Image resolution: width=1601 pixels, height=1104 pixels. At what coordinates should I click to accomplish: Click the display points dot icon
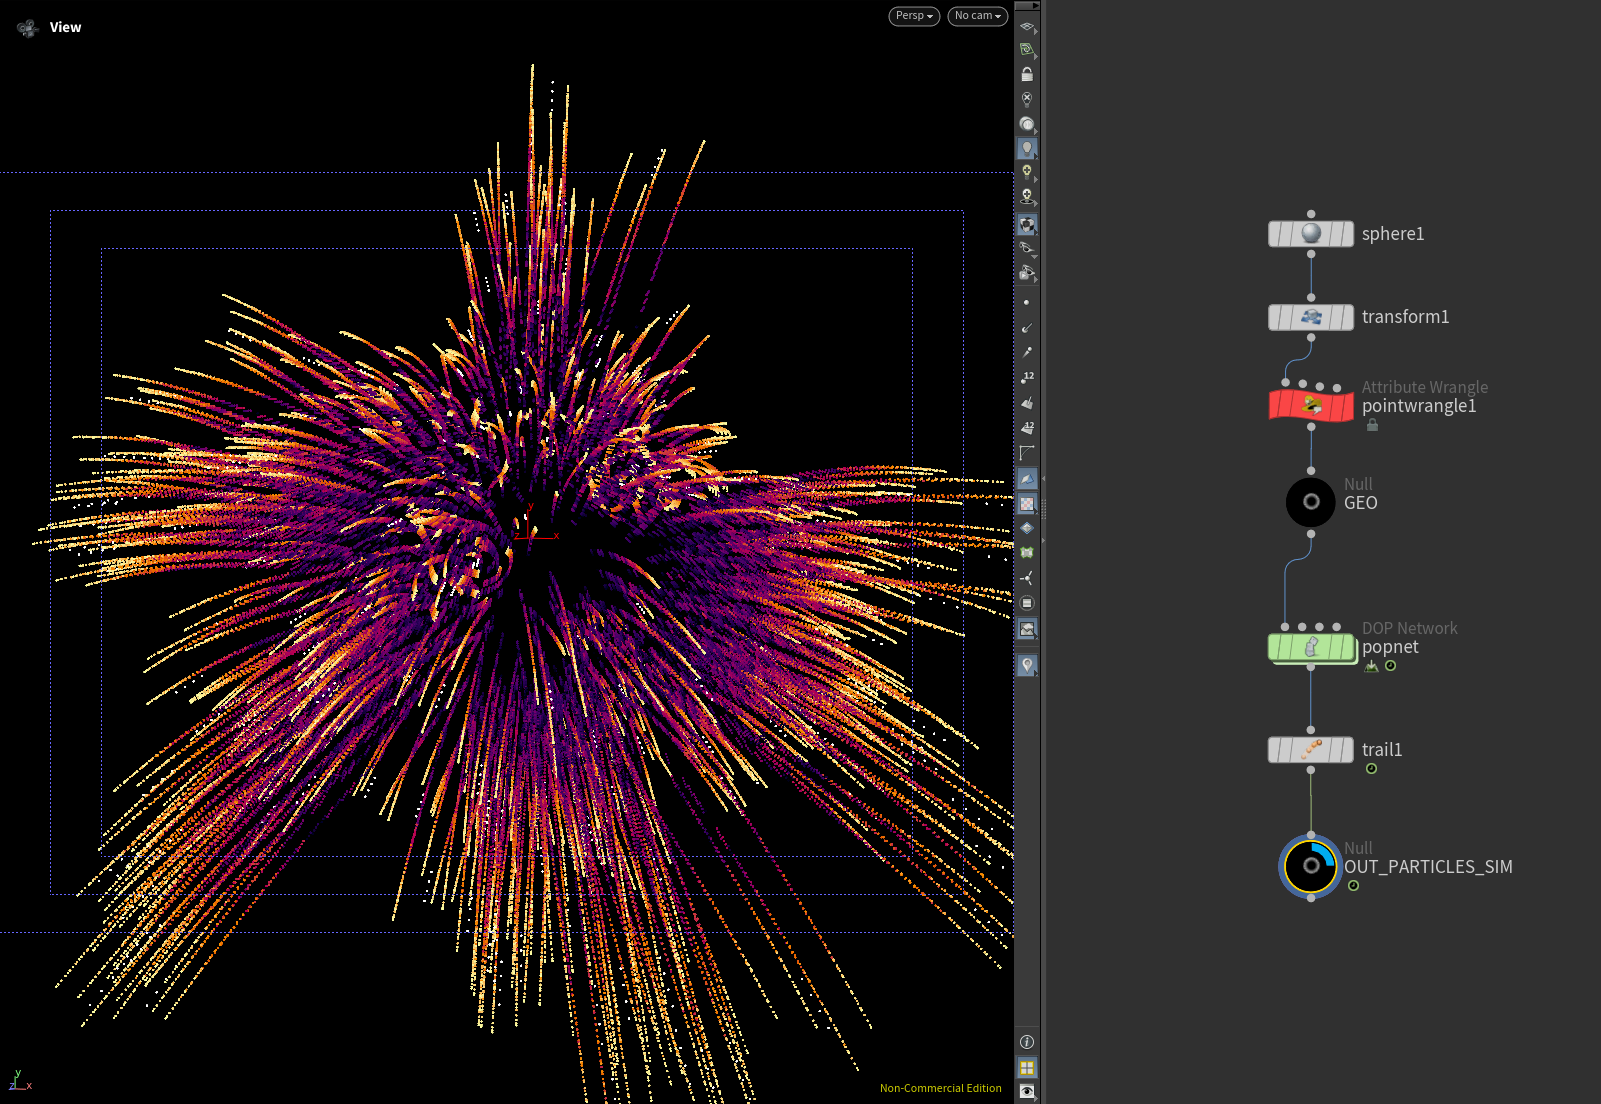coord(1027,302)
